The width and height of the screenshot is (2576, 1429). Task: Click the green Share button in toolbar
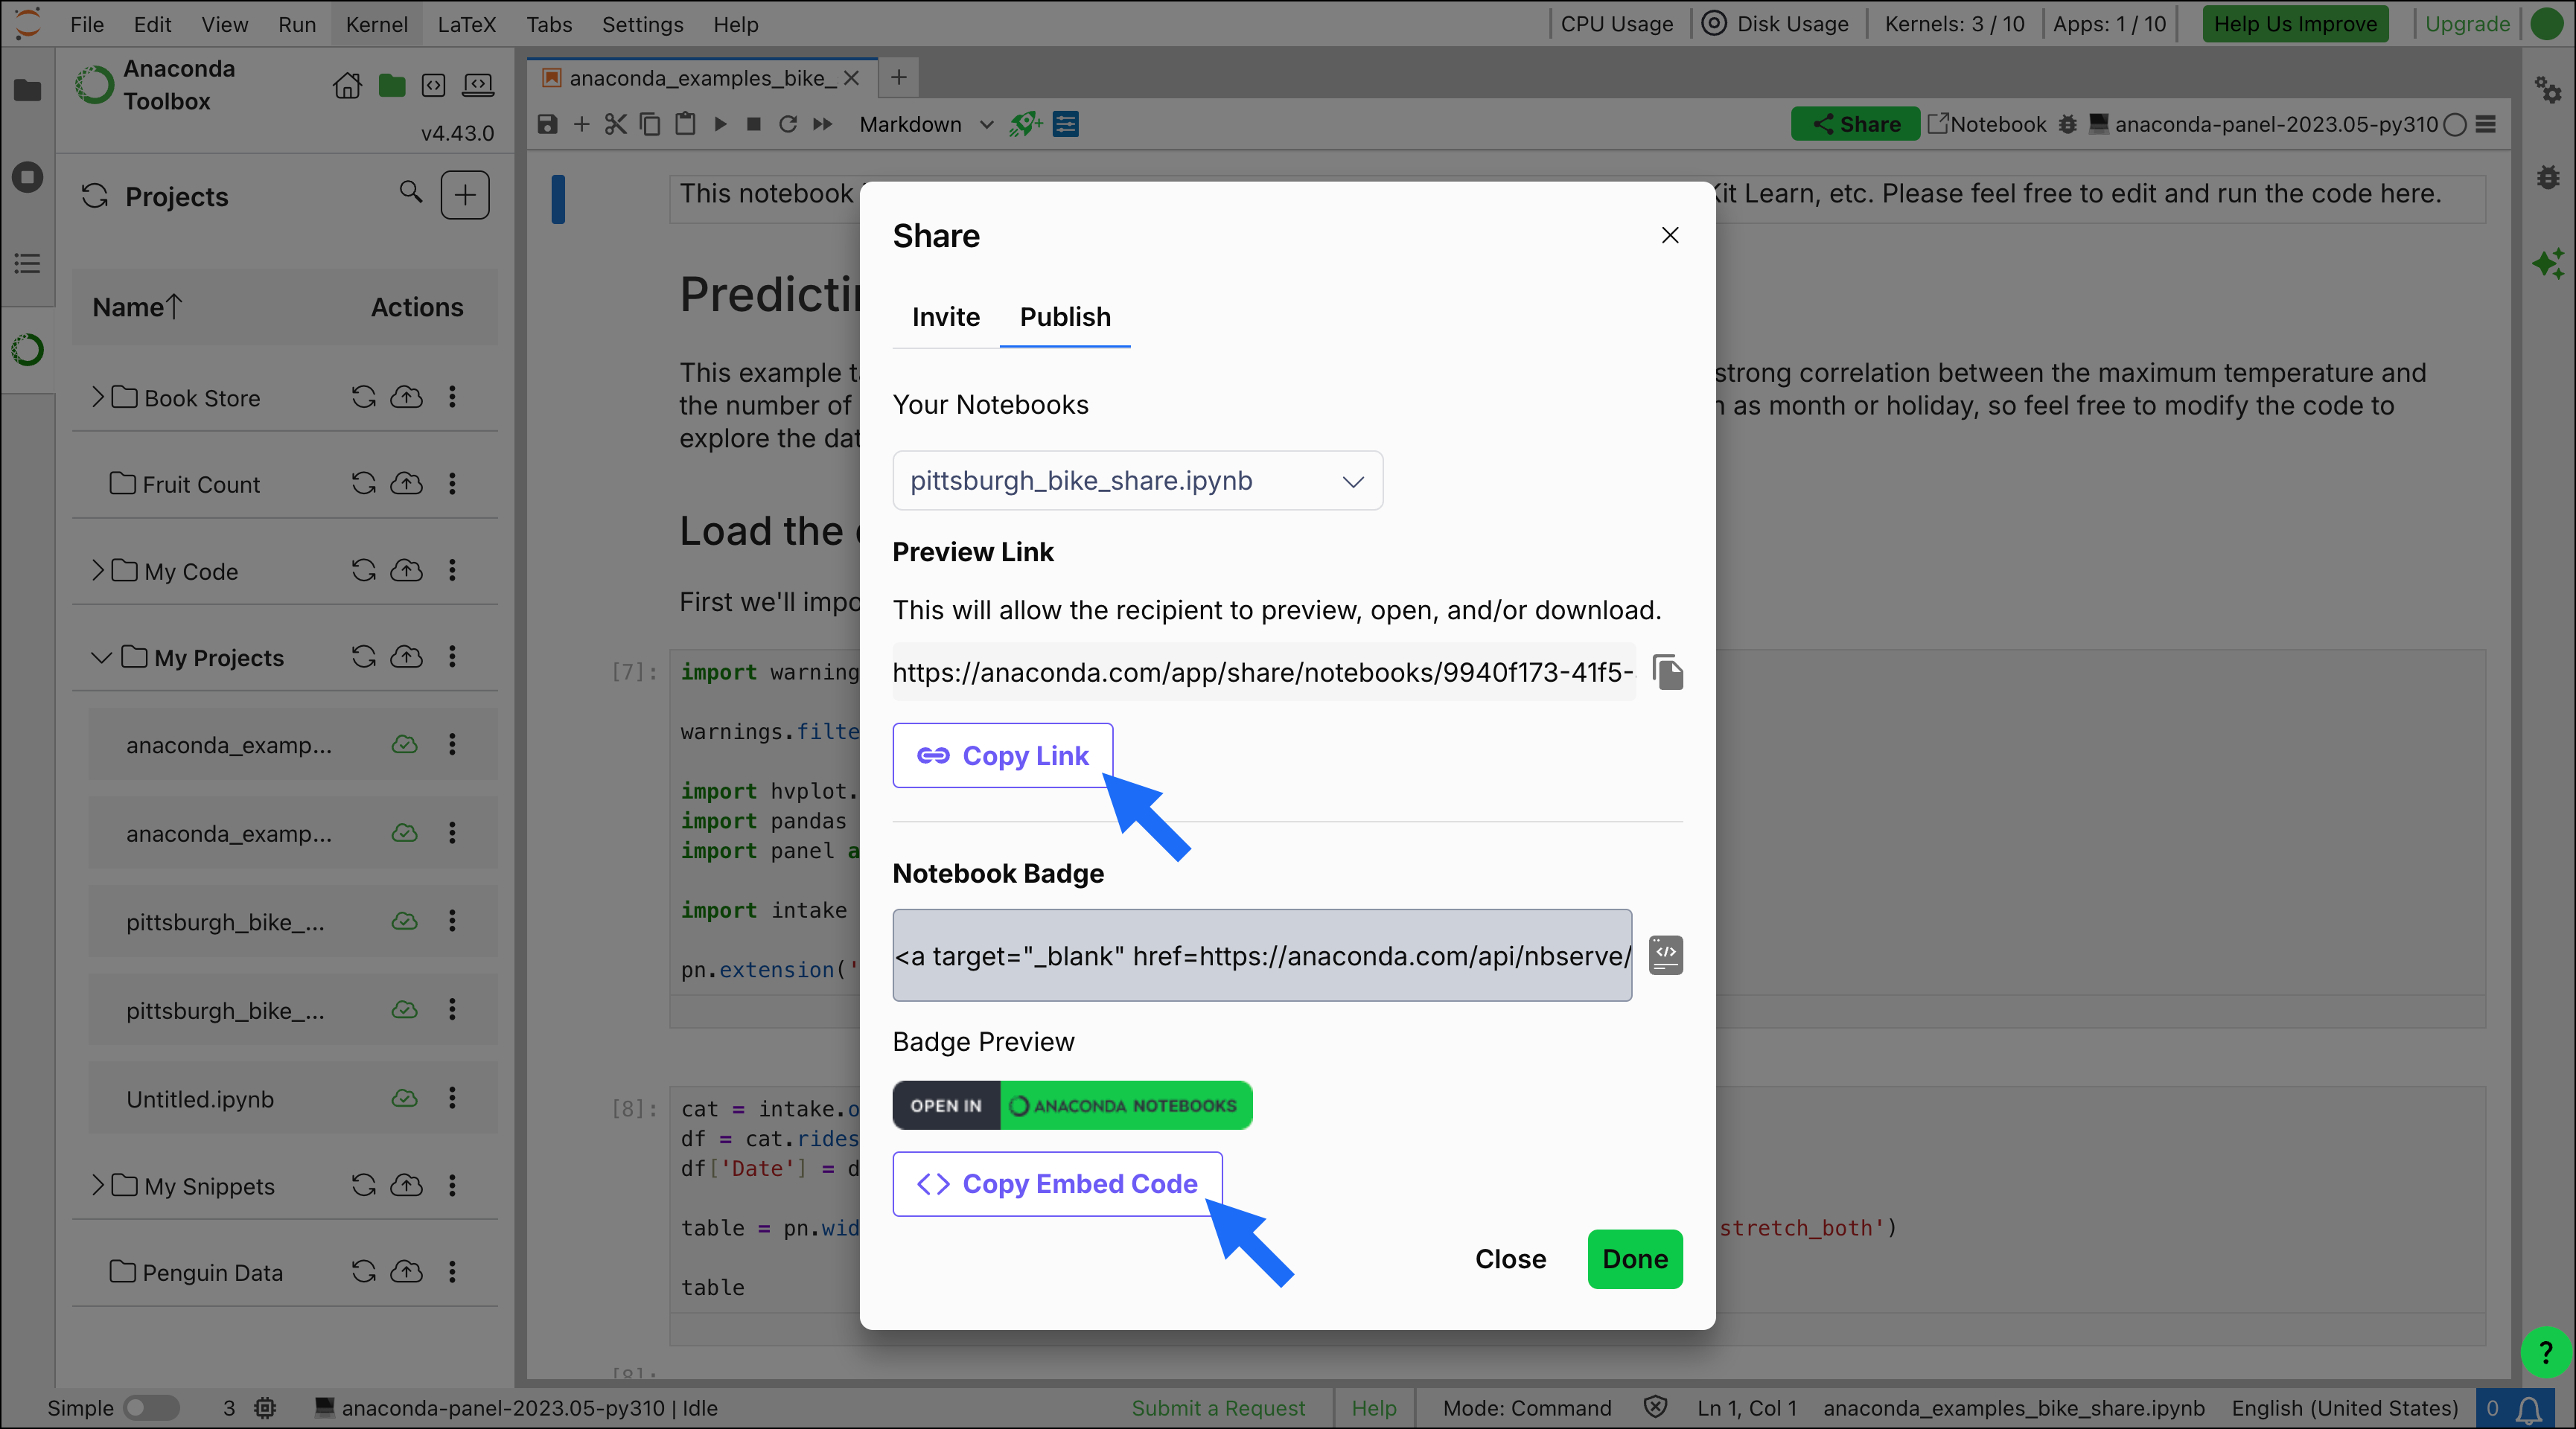tap(1855, 124)
